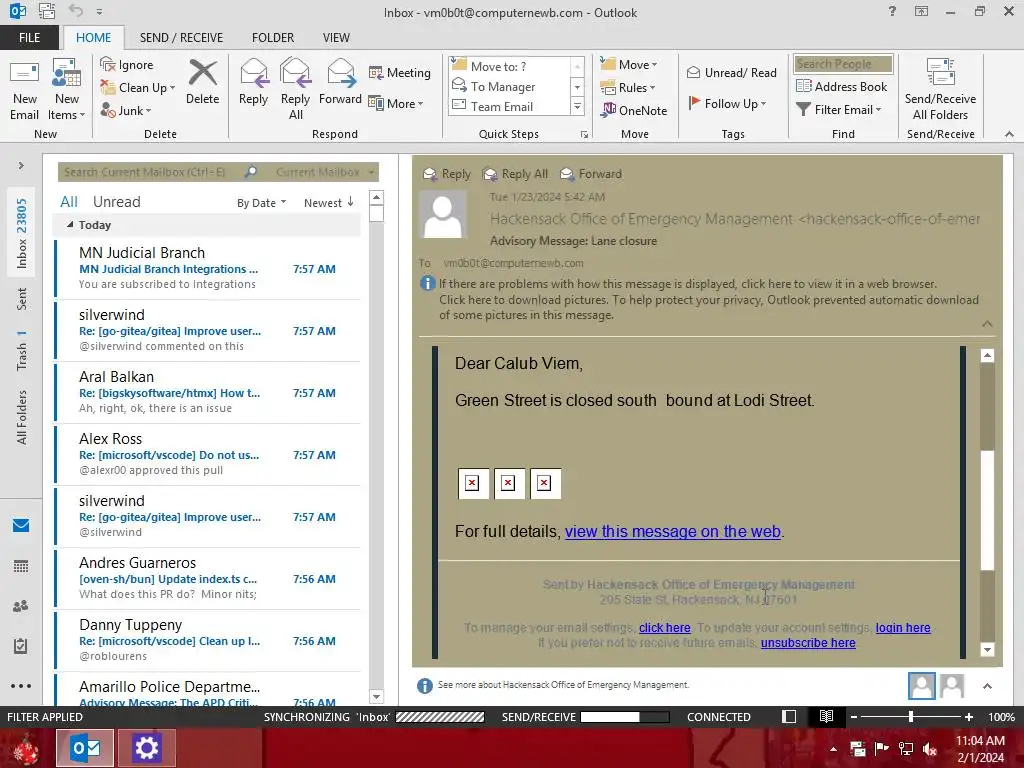Open the Rules dropdown
Viewport: 1024px width, 768px height.
(627, 88)
